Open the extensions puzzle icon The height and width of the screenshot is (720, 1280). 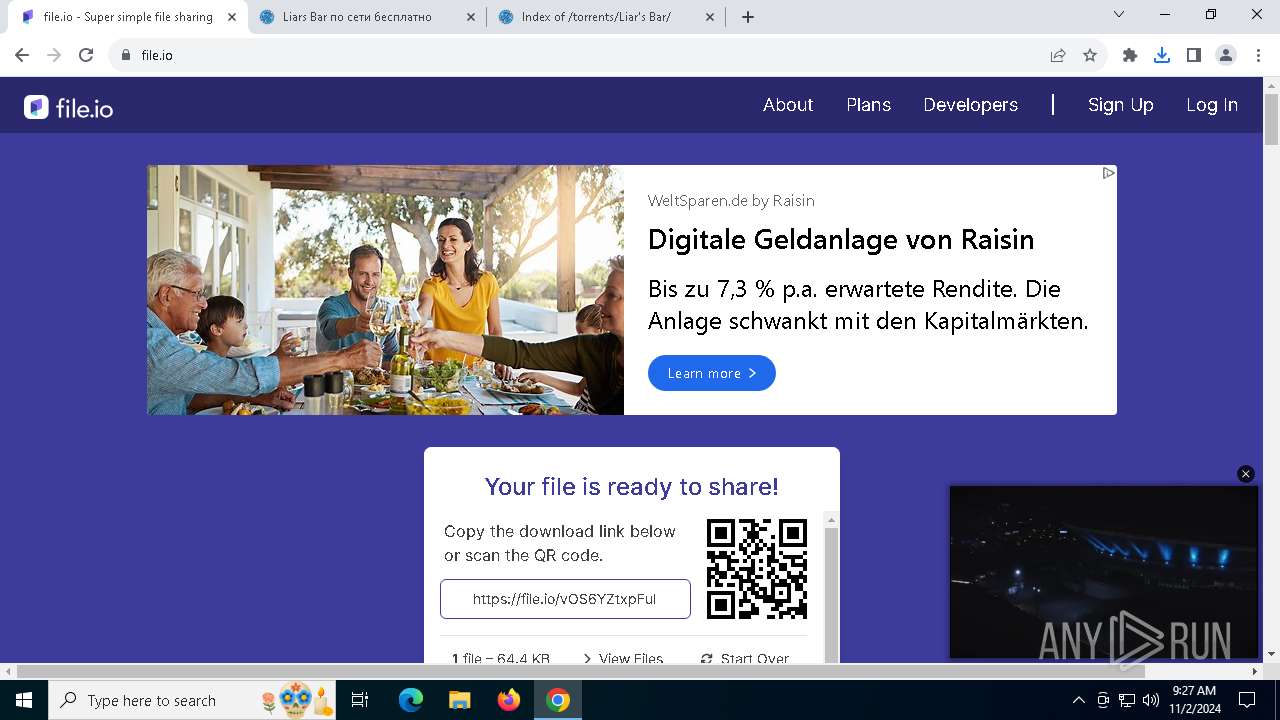(x=1130, y=55)
